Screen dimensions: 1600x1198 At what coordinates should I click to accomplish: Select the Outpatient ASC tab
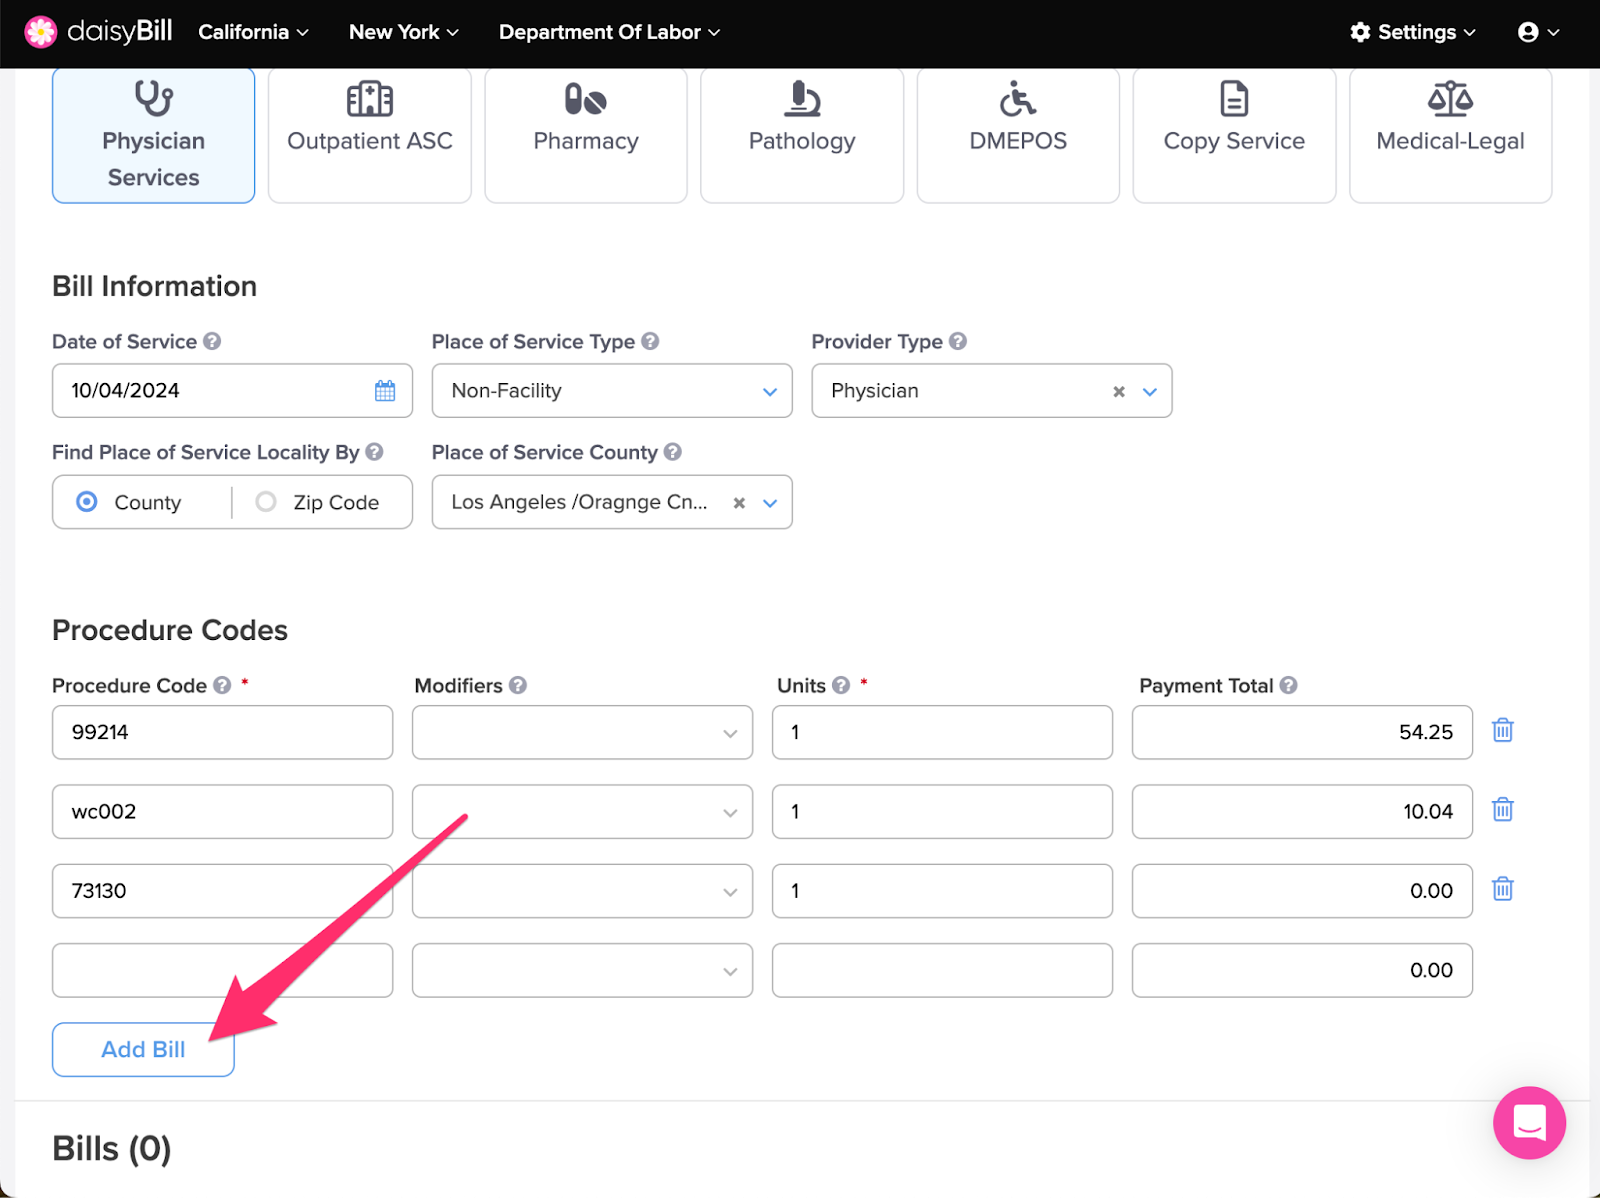click(x=370, y=135)
